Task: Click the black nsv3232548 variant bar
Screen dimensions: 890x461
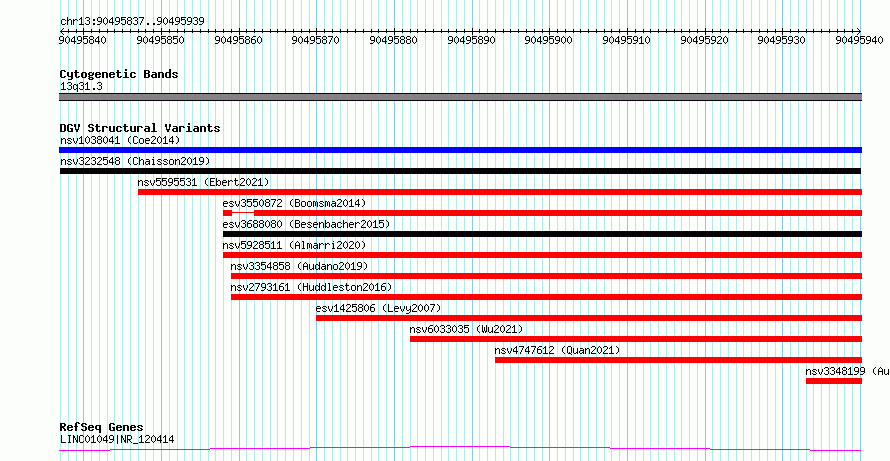Action: pos(460,171)
